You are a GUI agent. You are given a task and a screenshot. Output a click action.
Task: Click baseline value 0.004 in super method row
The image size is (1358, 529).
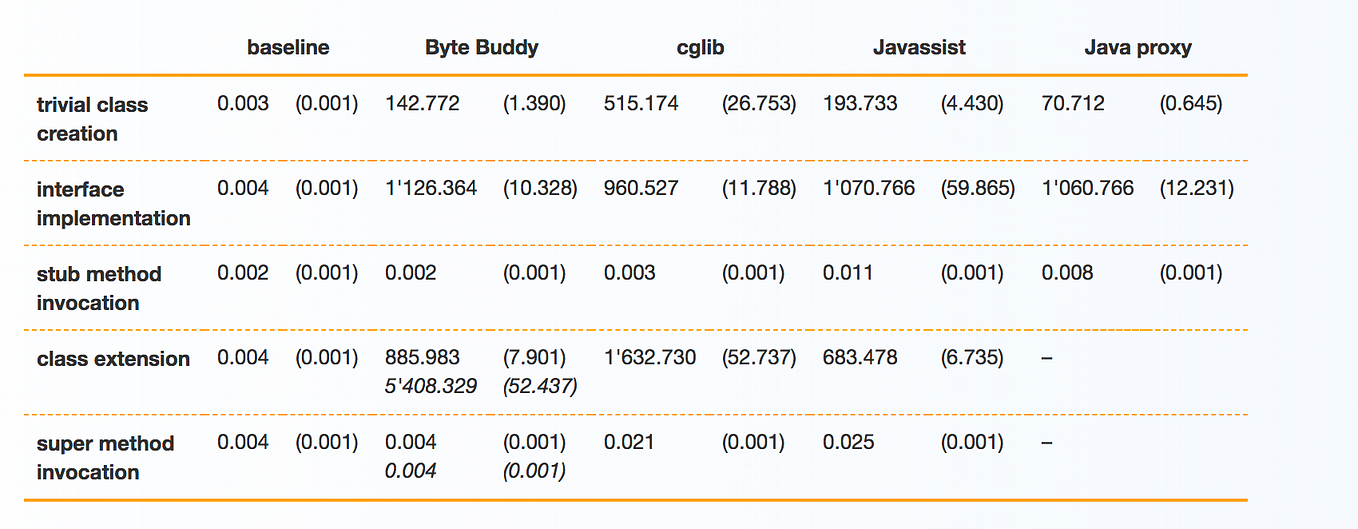tap(243, 441)
